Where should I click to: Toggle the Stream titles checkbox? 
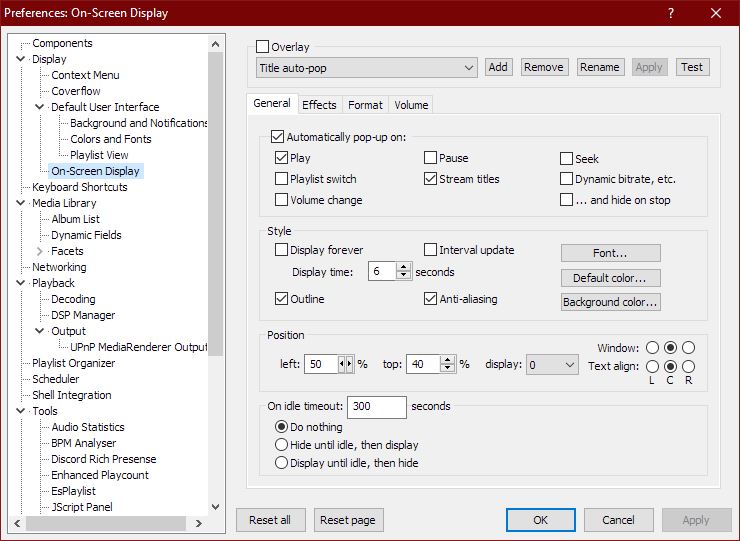click(431, 179)
